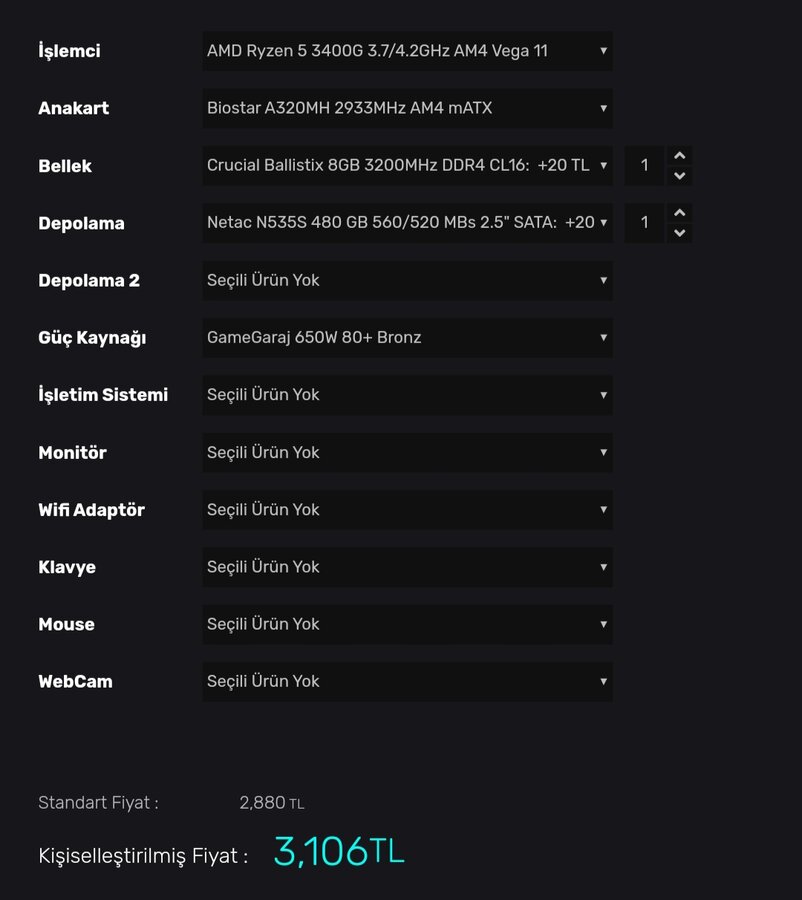Decrease Depolama quantity with down arrow
Screen dimensions: 802x900
(x=679, y=233)
